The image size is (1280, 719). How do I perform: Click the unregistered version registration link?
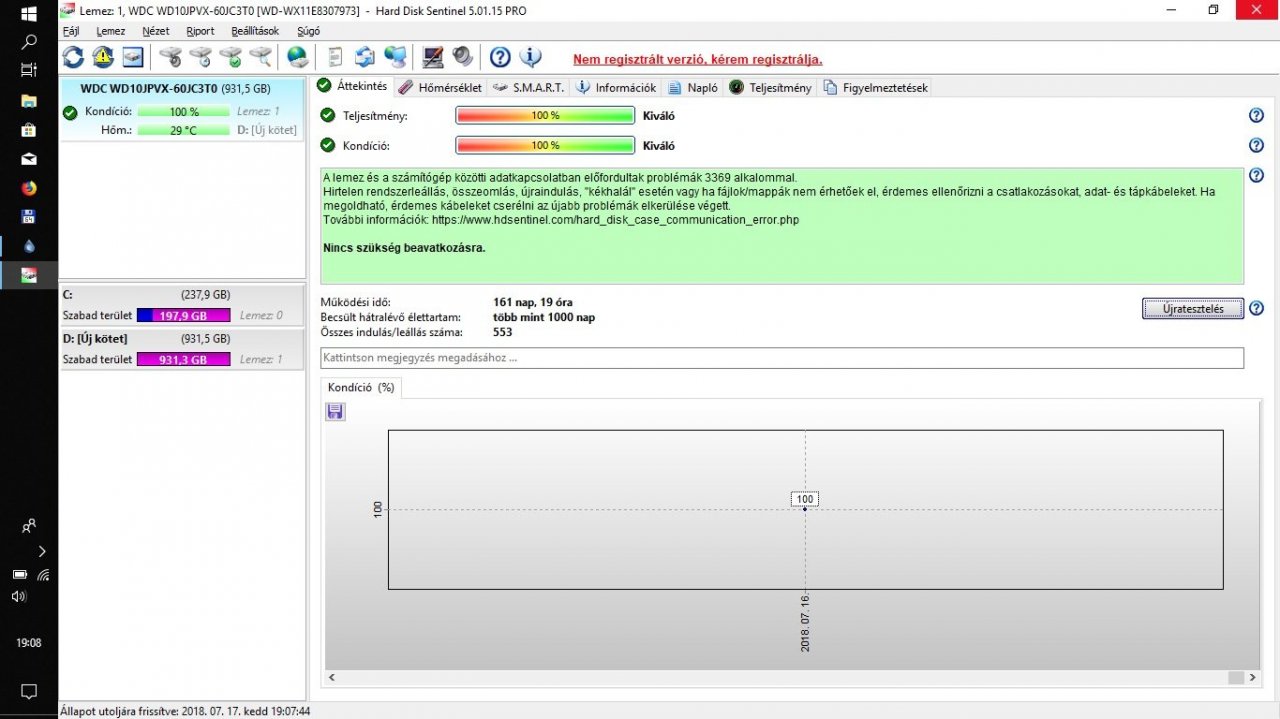click(x=698, y=59)
